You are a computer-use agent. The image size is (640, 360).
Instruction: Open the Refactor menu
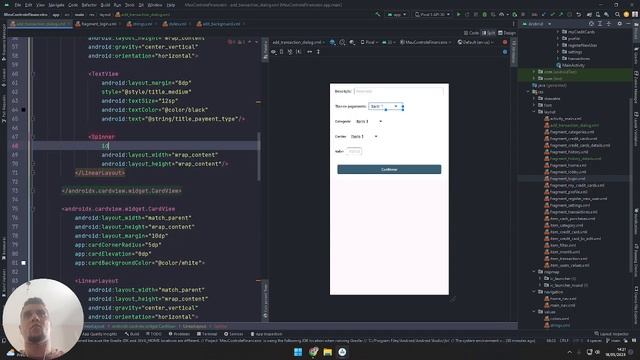click(x=89, y=5)
